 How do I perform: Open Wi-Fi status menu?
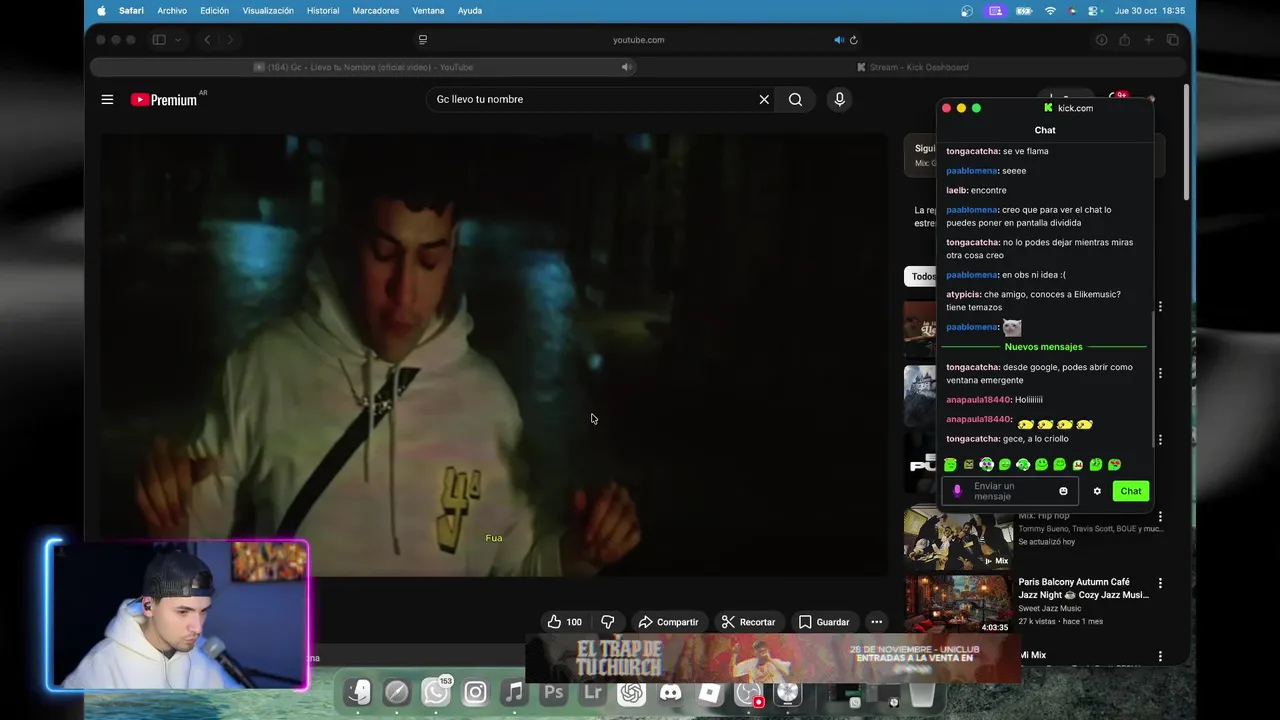(1050, 11)
